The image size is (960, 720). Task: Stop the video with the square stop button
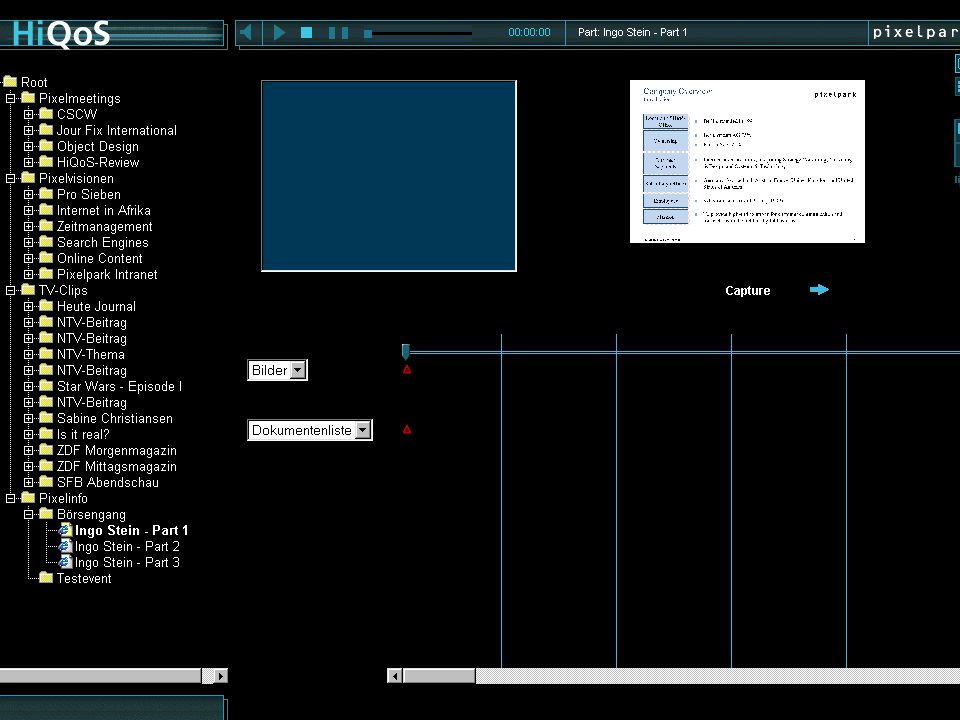coord(307,32)
